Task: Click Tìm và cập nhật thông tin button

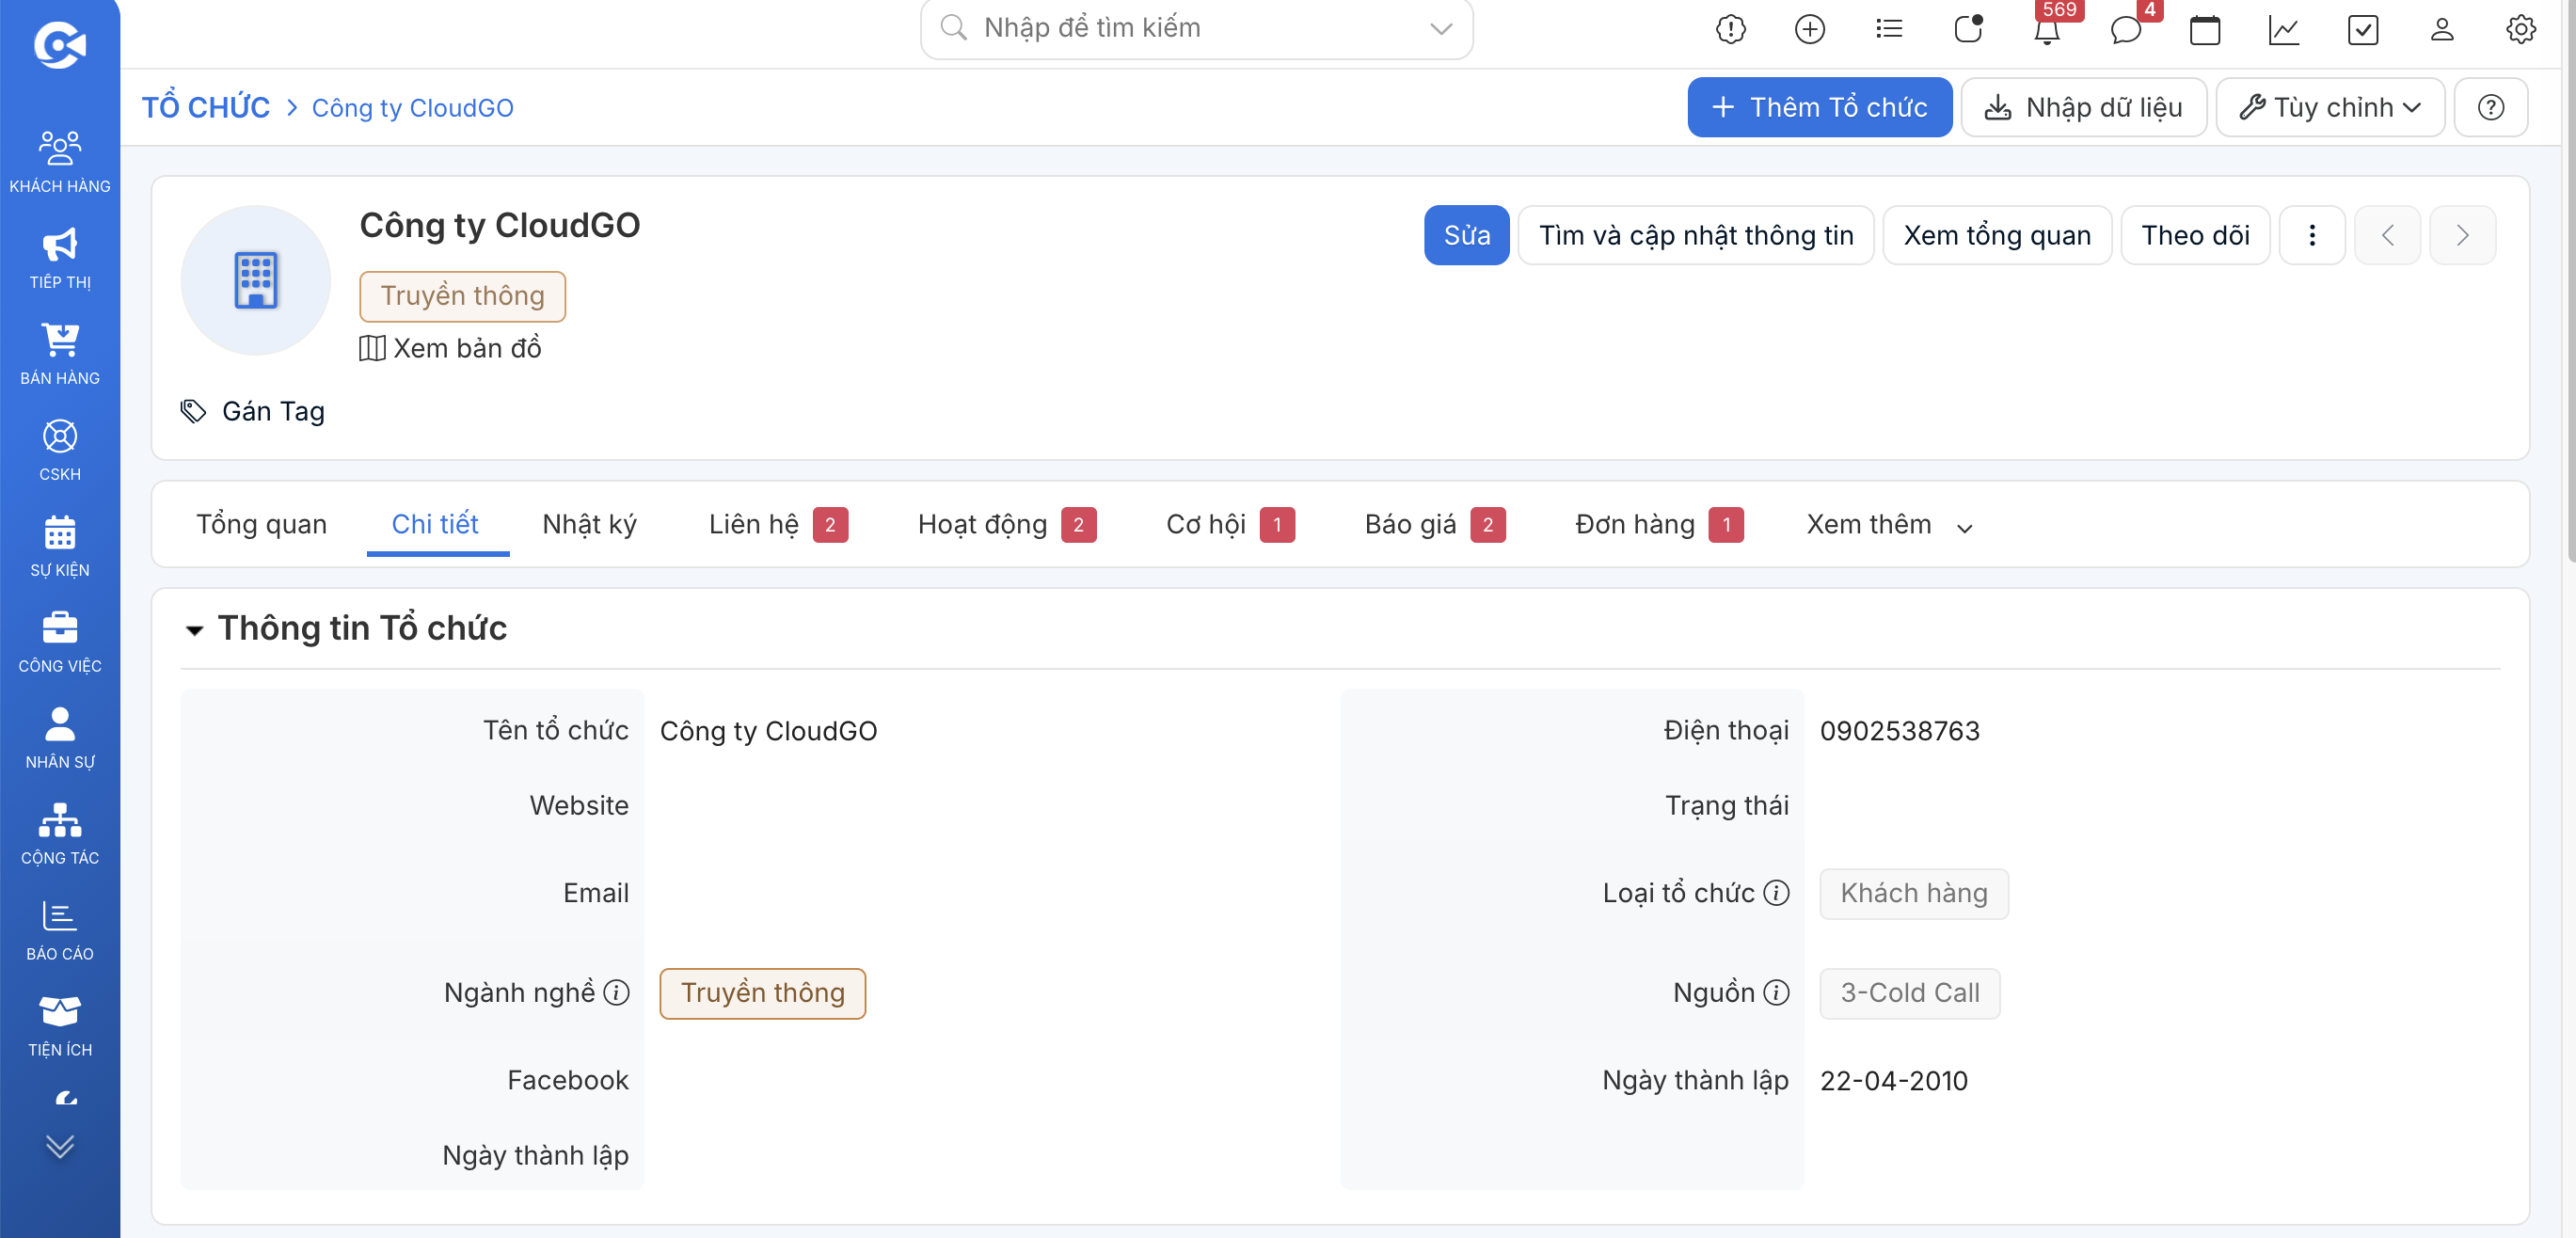Action: (1695, 235)
